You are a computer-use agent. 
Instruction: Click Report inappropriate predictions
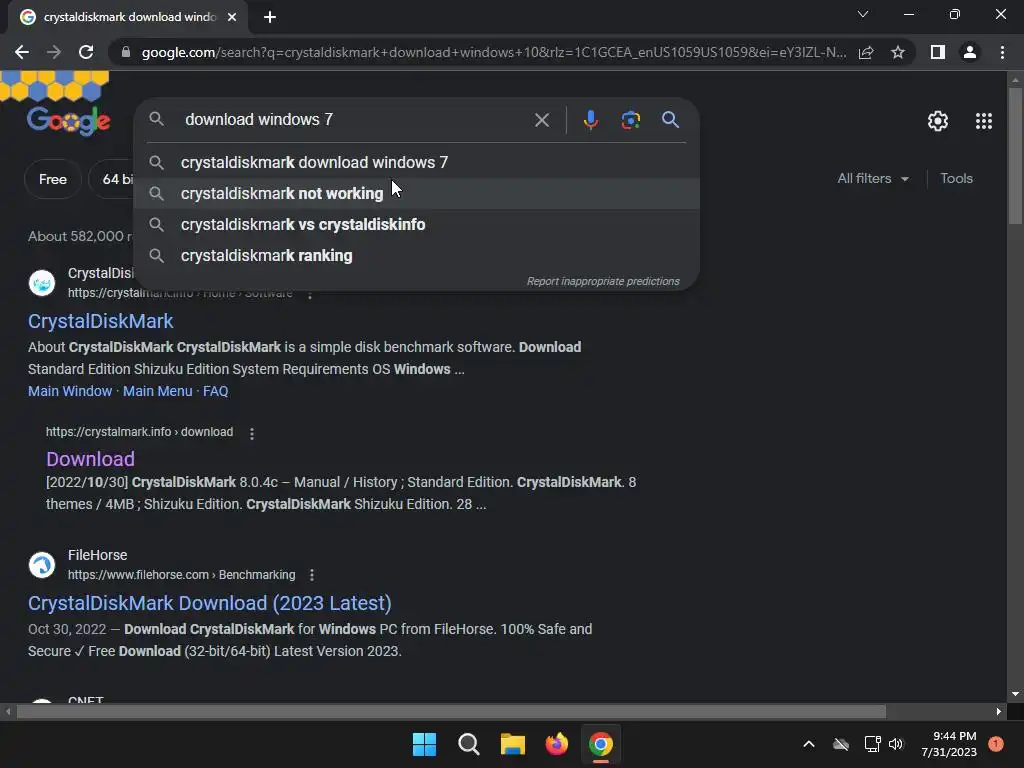click(x=603, y=281)
